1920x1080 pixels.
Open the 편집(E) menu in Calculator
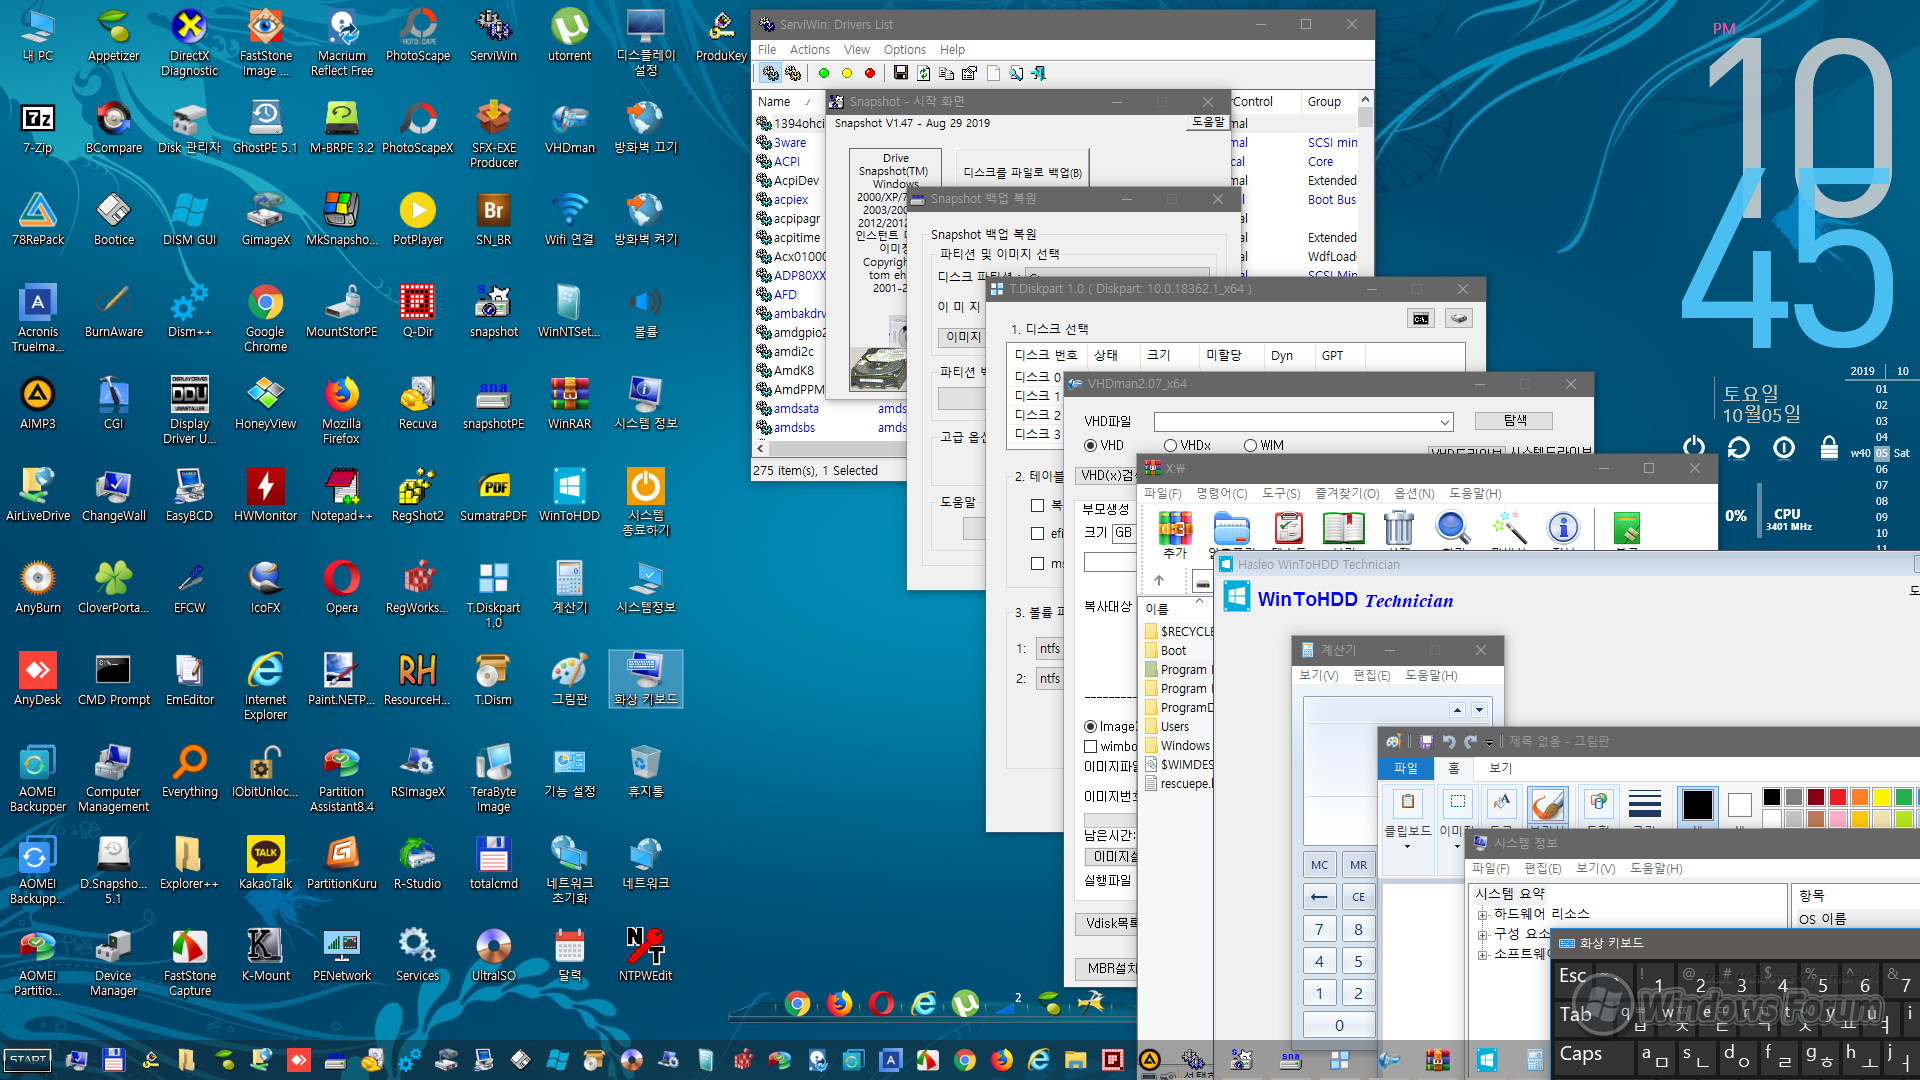[1371, 676]
